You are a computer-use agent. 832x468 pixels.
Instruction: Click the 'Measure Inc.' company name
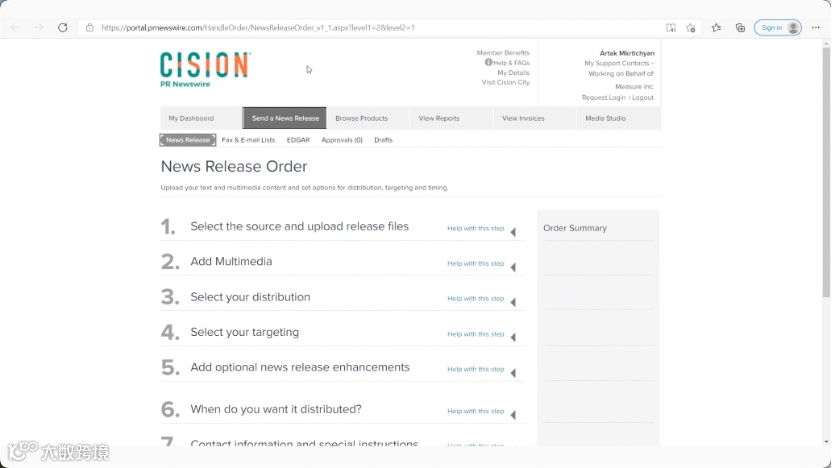[635, 86]
